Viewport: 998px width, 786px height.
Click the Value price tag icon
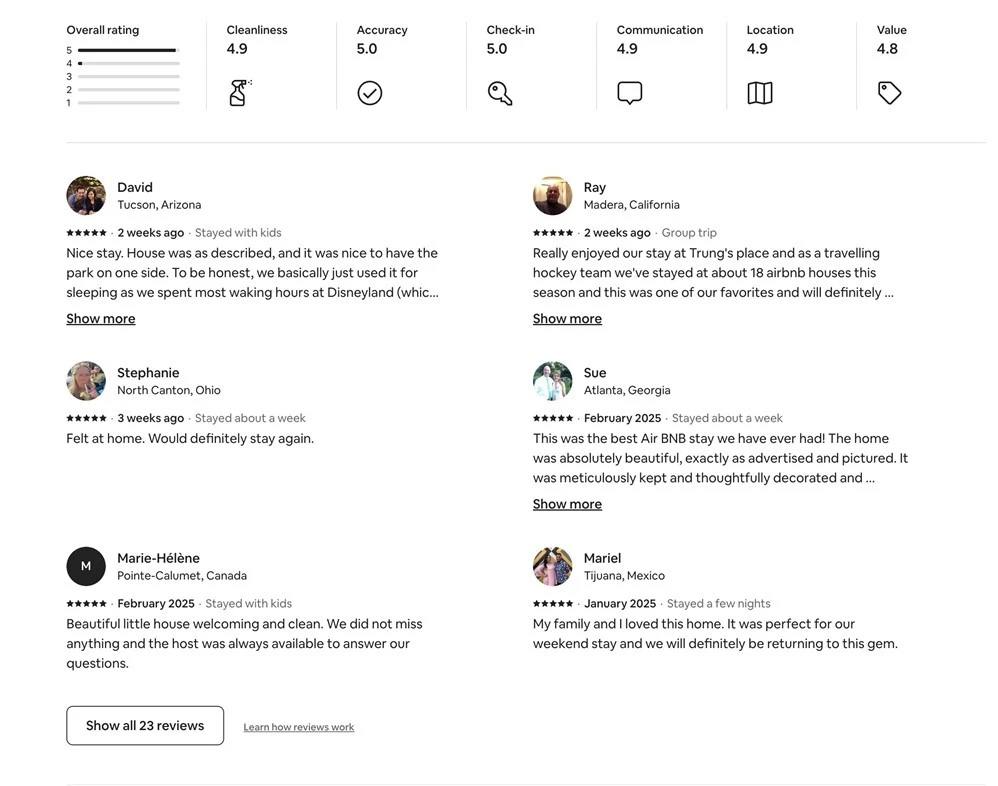point(889,93)
